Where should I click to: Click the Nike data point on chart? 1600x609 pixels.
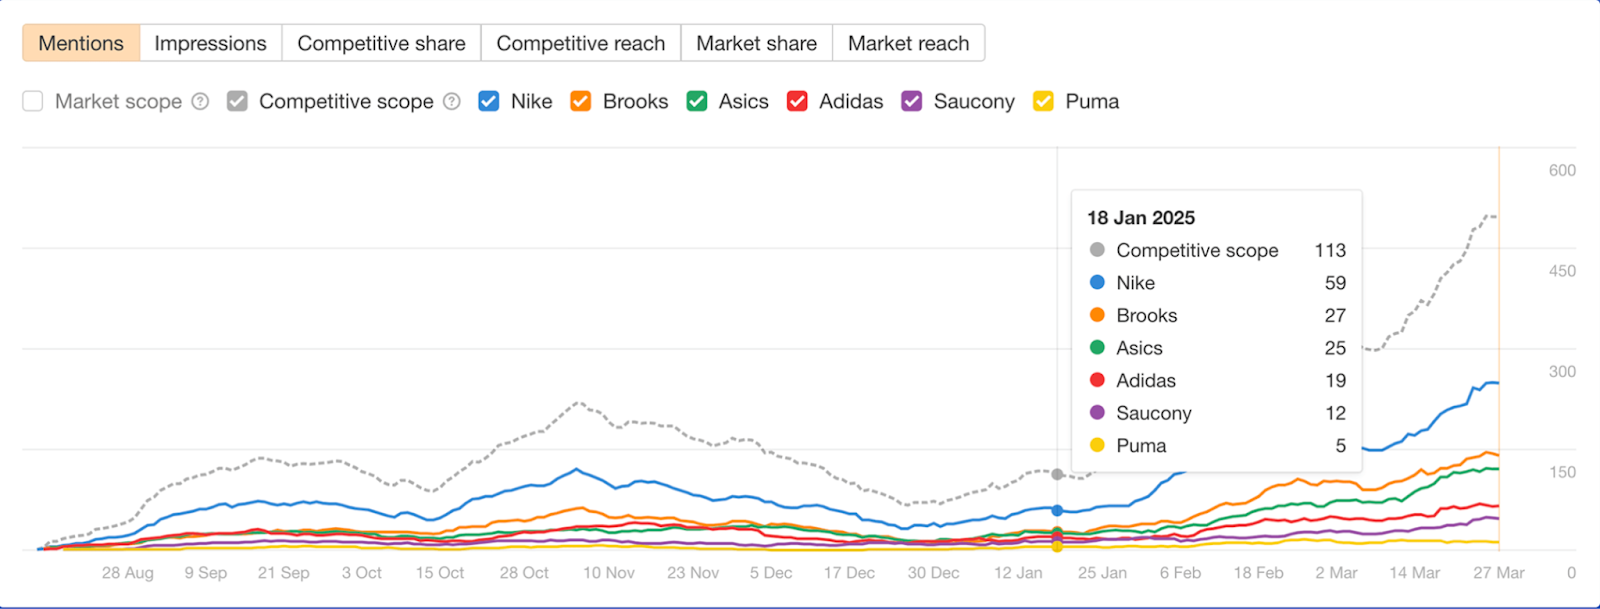(1057, 510)
